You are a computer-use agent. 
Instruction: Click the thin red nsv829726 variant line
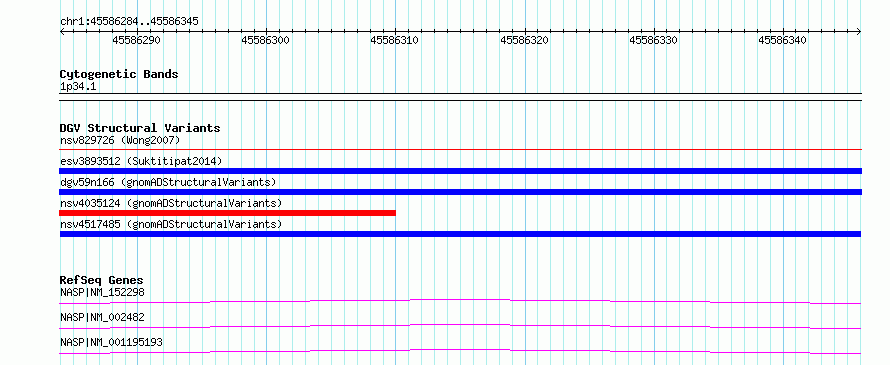460,150
